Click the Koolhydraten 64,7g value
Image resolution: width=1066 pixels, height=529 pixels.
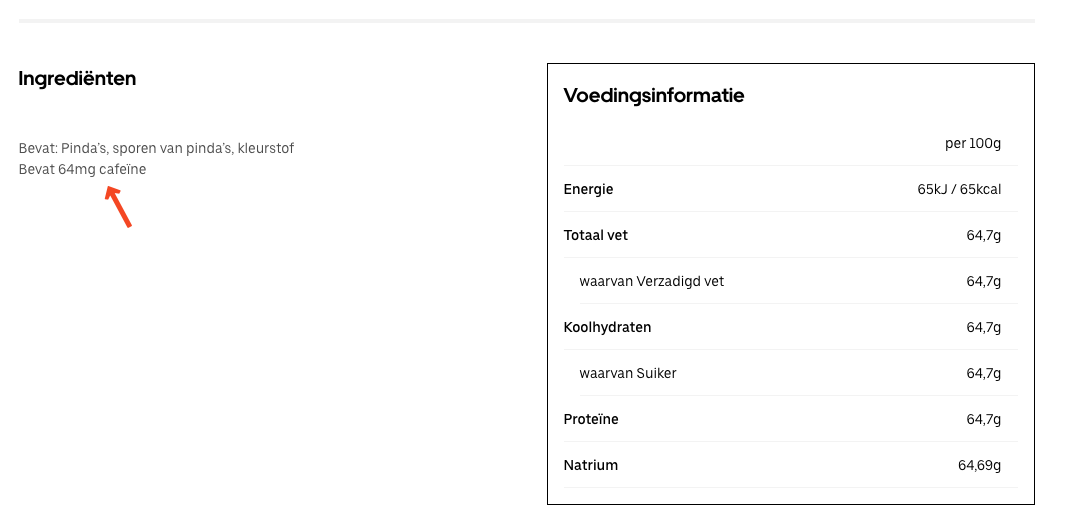[983, 327]
